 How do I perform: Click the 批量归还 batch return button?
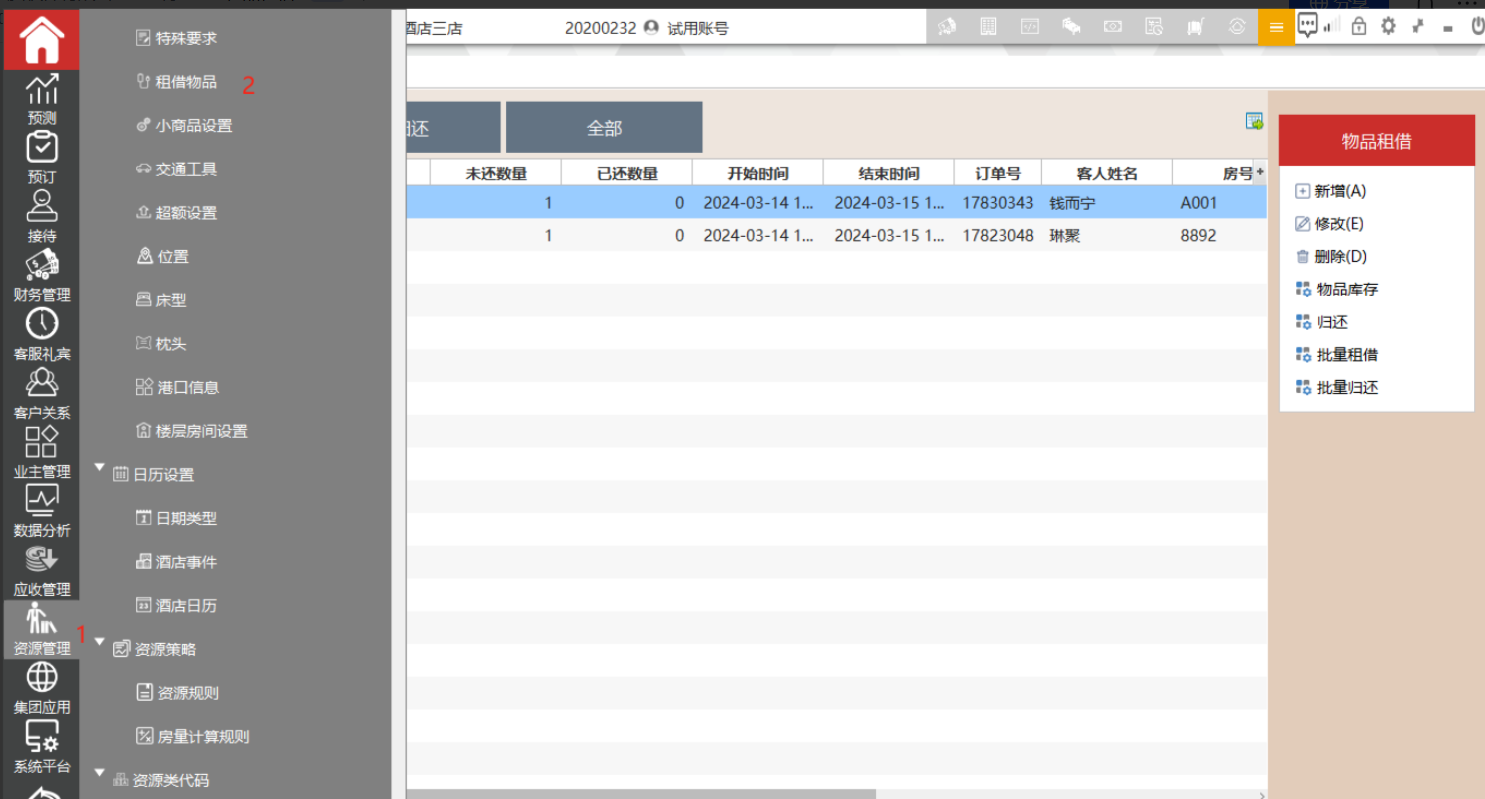(x=1347, y=387)
